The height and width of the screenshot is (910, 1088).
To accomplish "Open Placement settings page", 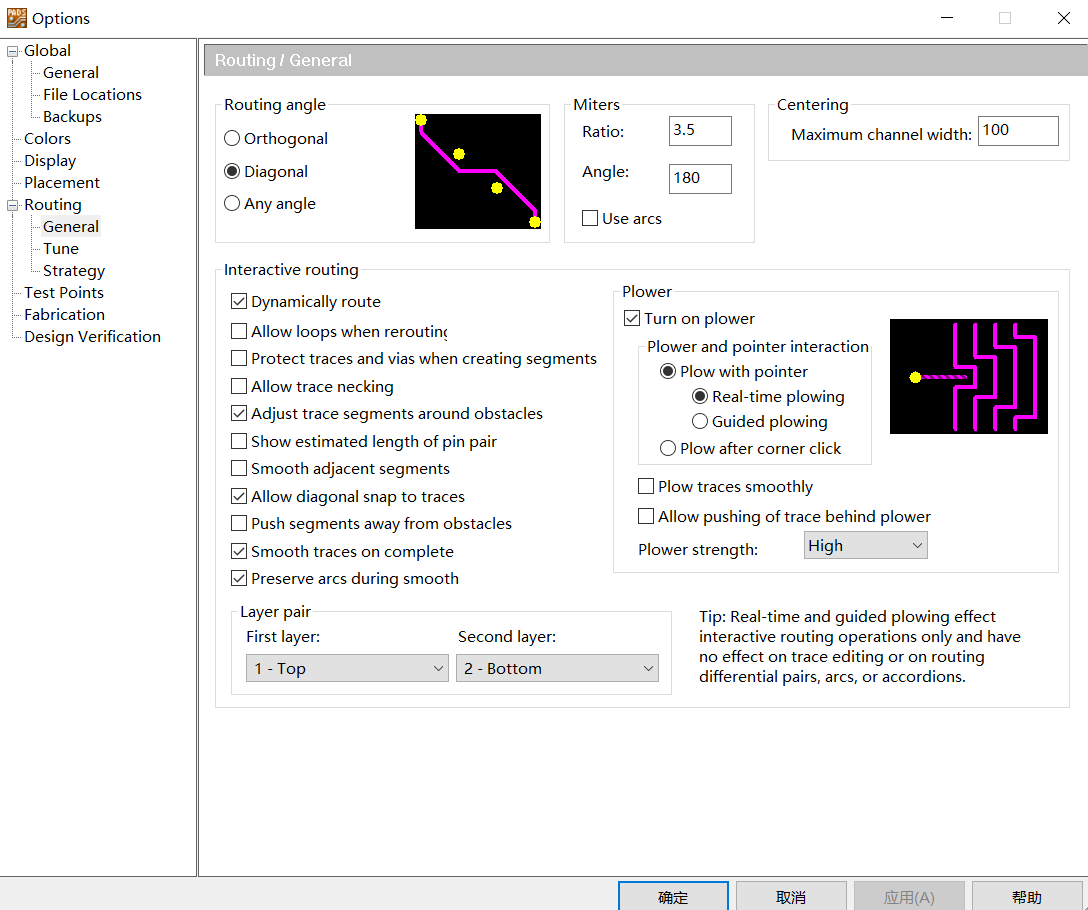I will click(x=62, y=183).
